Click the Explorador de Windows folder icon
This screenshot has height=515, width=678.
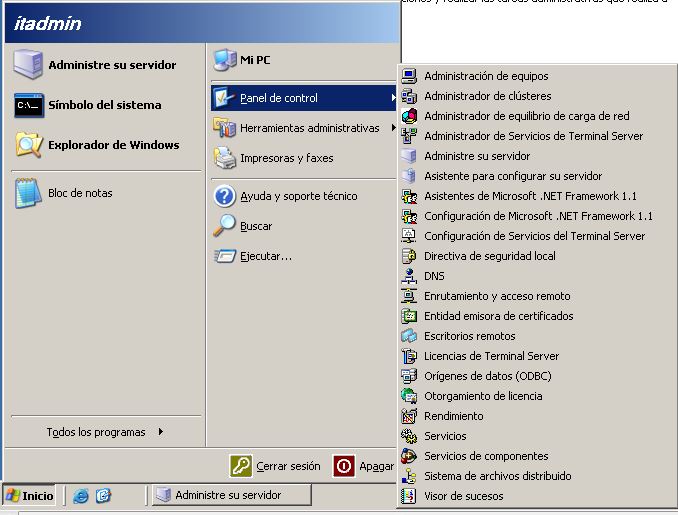pyautogui.click(x=29, y=145)
